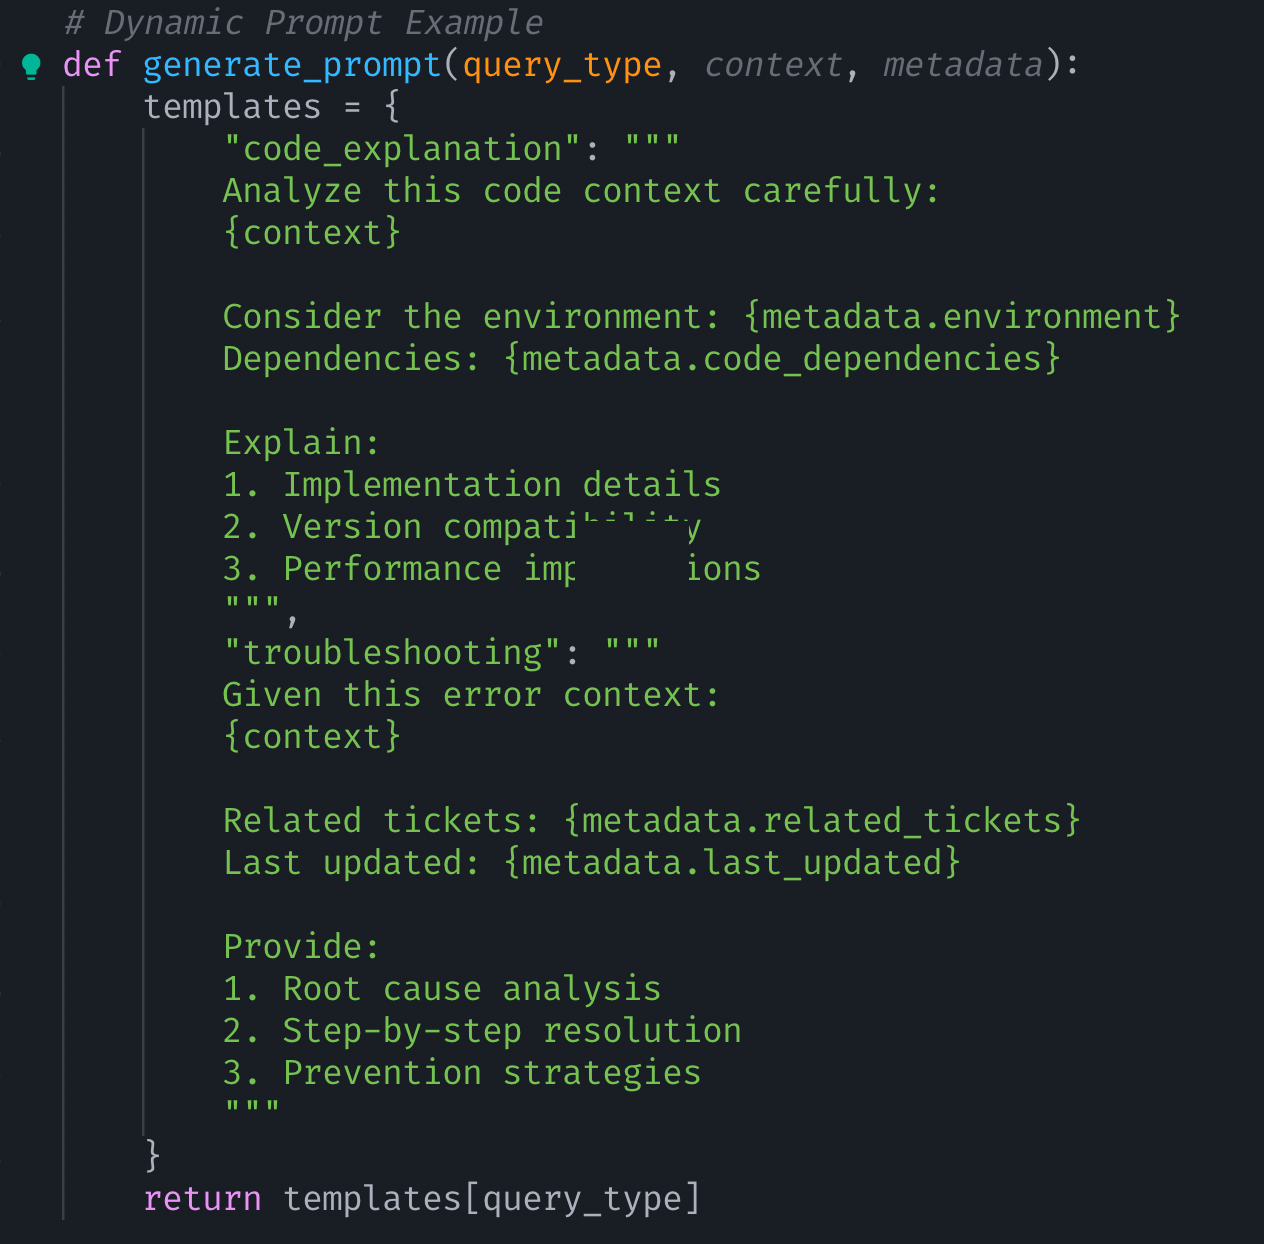Click the "Step-by-step resolution" text

click(x=512, y=1032)
